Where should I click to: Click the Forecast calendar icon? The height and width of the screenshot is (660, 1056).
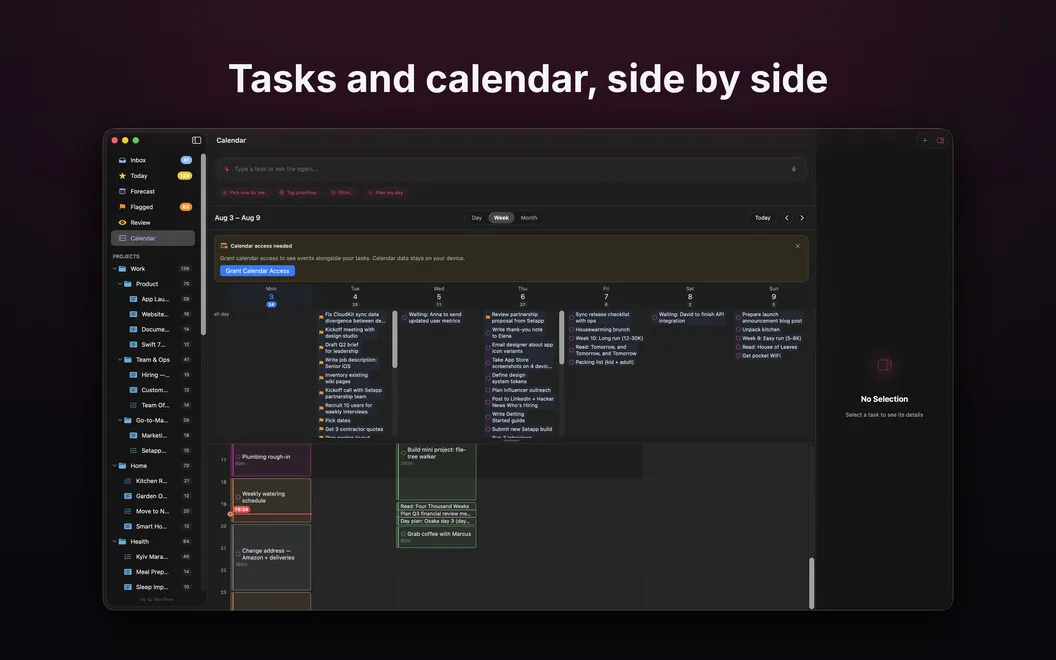(x=123, y=191)
